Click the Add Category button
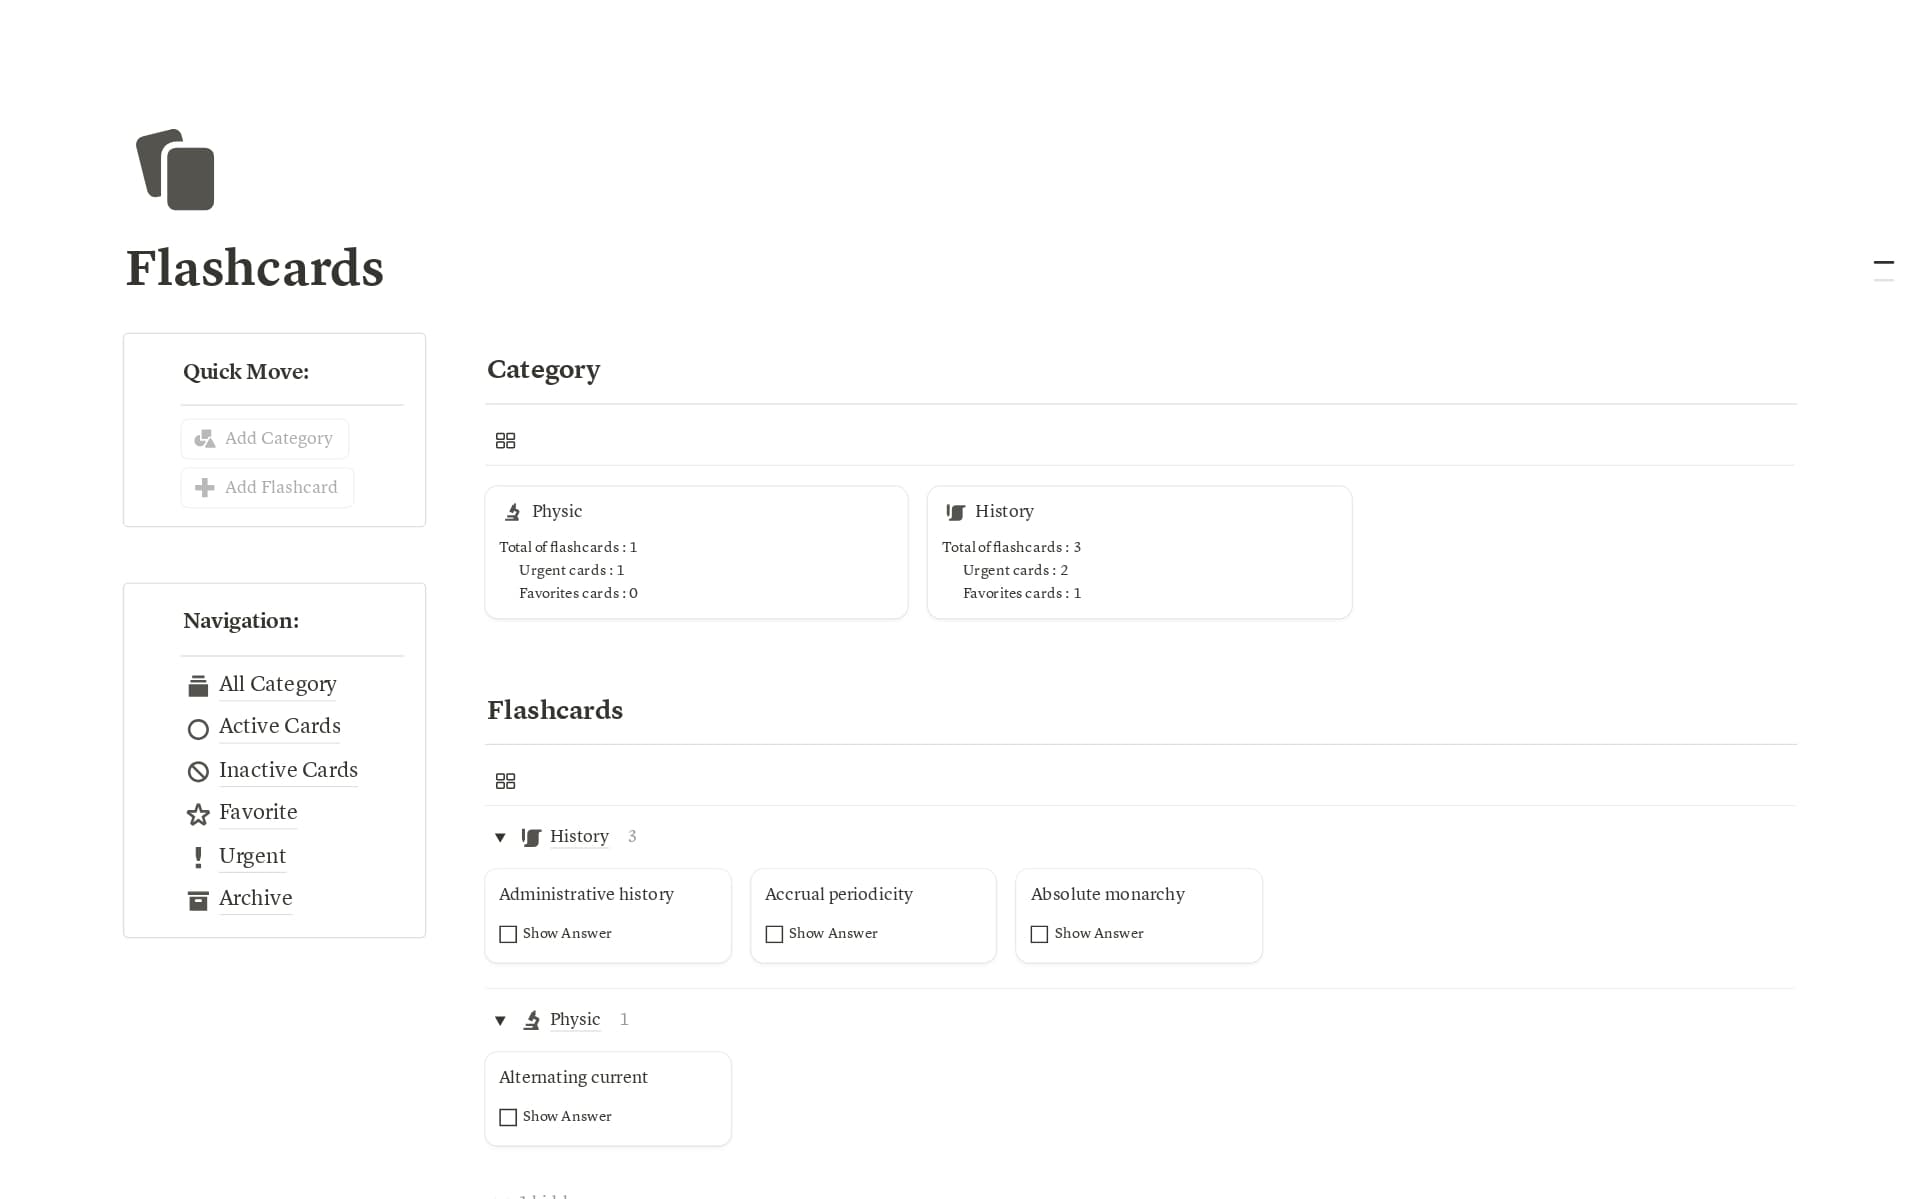This screenshot has width=1920, height=1199. click(x=264, y=438)
